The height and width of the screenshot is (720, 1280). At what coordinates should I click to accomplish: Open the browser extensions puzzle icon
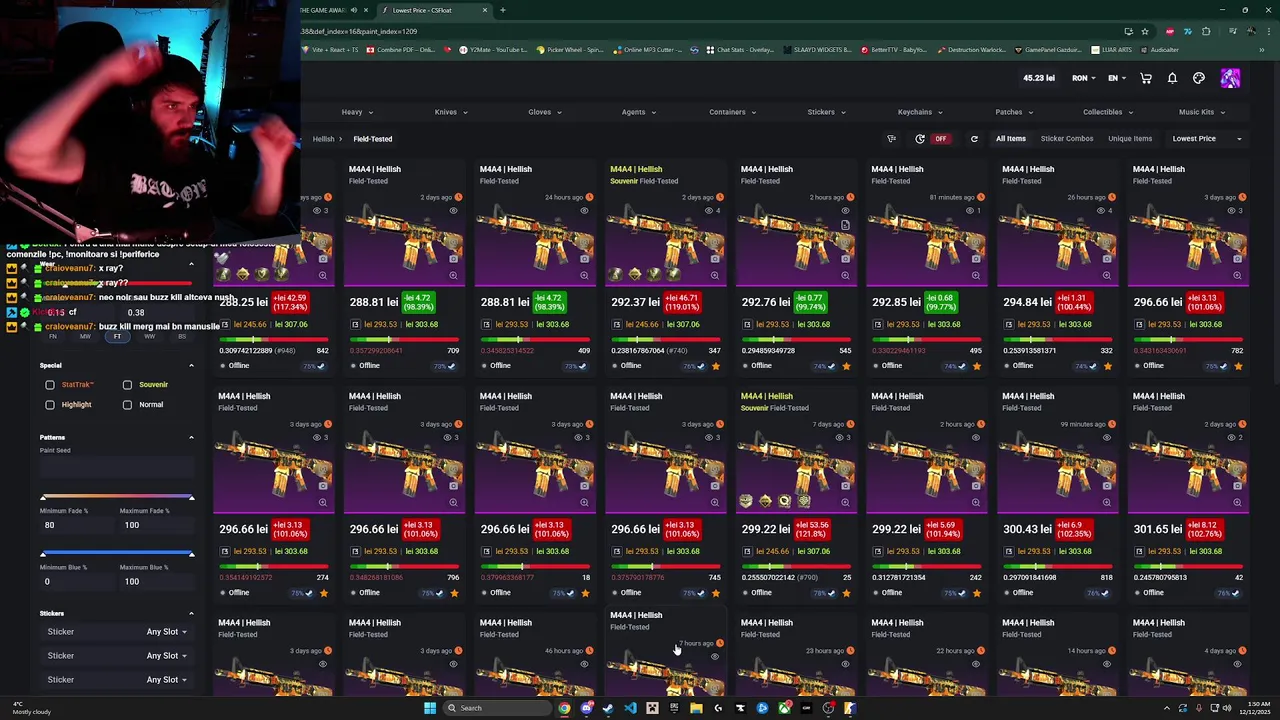pos(1206,31)
